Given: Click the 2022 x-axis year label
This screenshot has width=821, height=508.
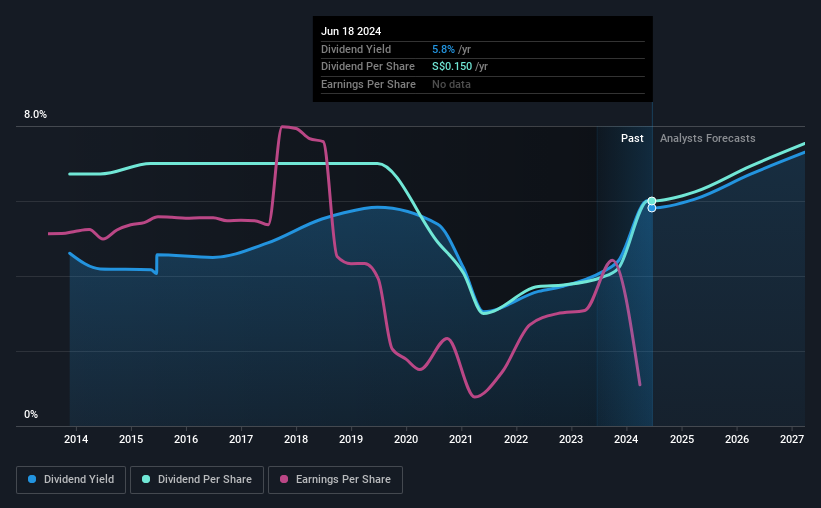Looking at the screenshot, I should click(516, 439).
